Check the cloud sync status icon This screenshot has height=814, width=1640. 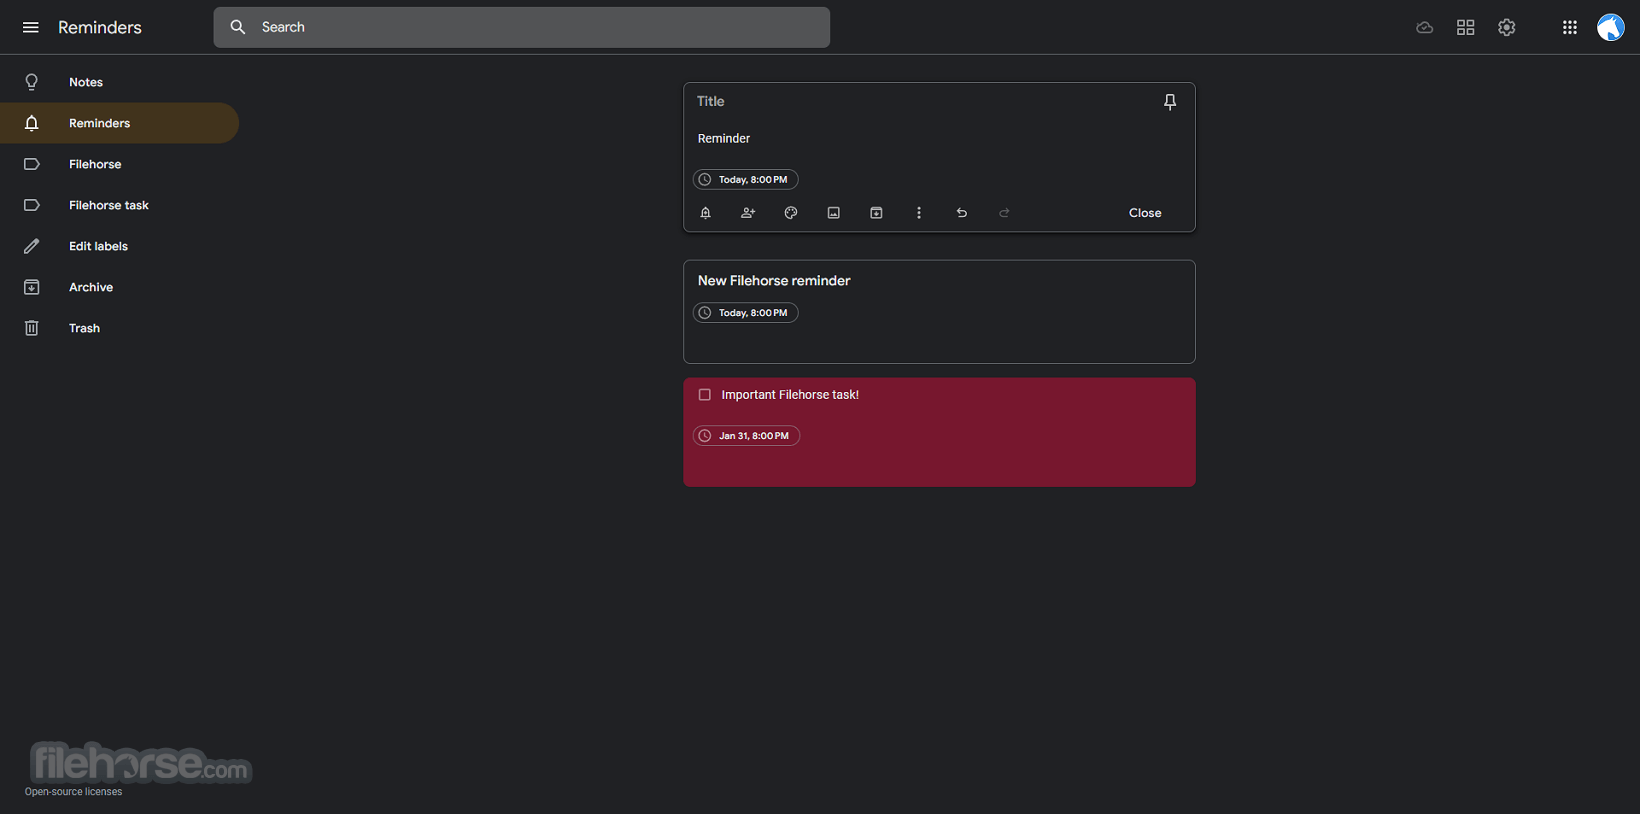coord(1425,27)
